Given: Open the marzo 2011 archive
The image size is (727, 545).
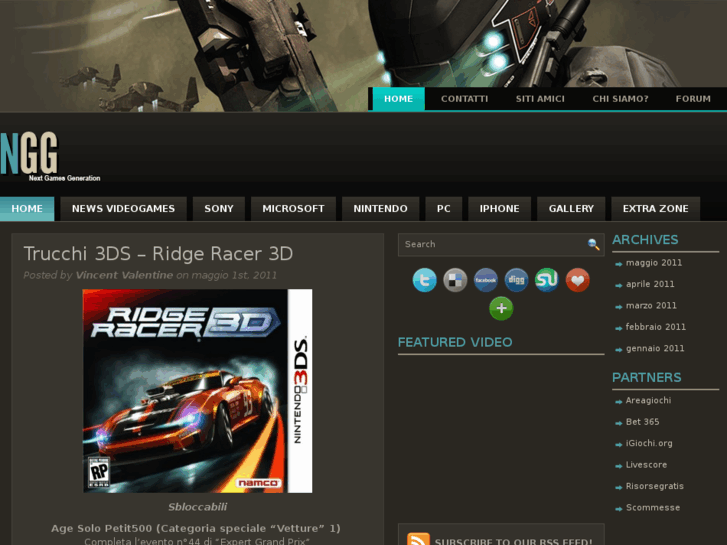Looking at the screenshot, I should click(651, 305).
